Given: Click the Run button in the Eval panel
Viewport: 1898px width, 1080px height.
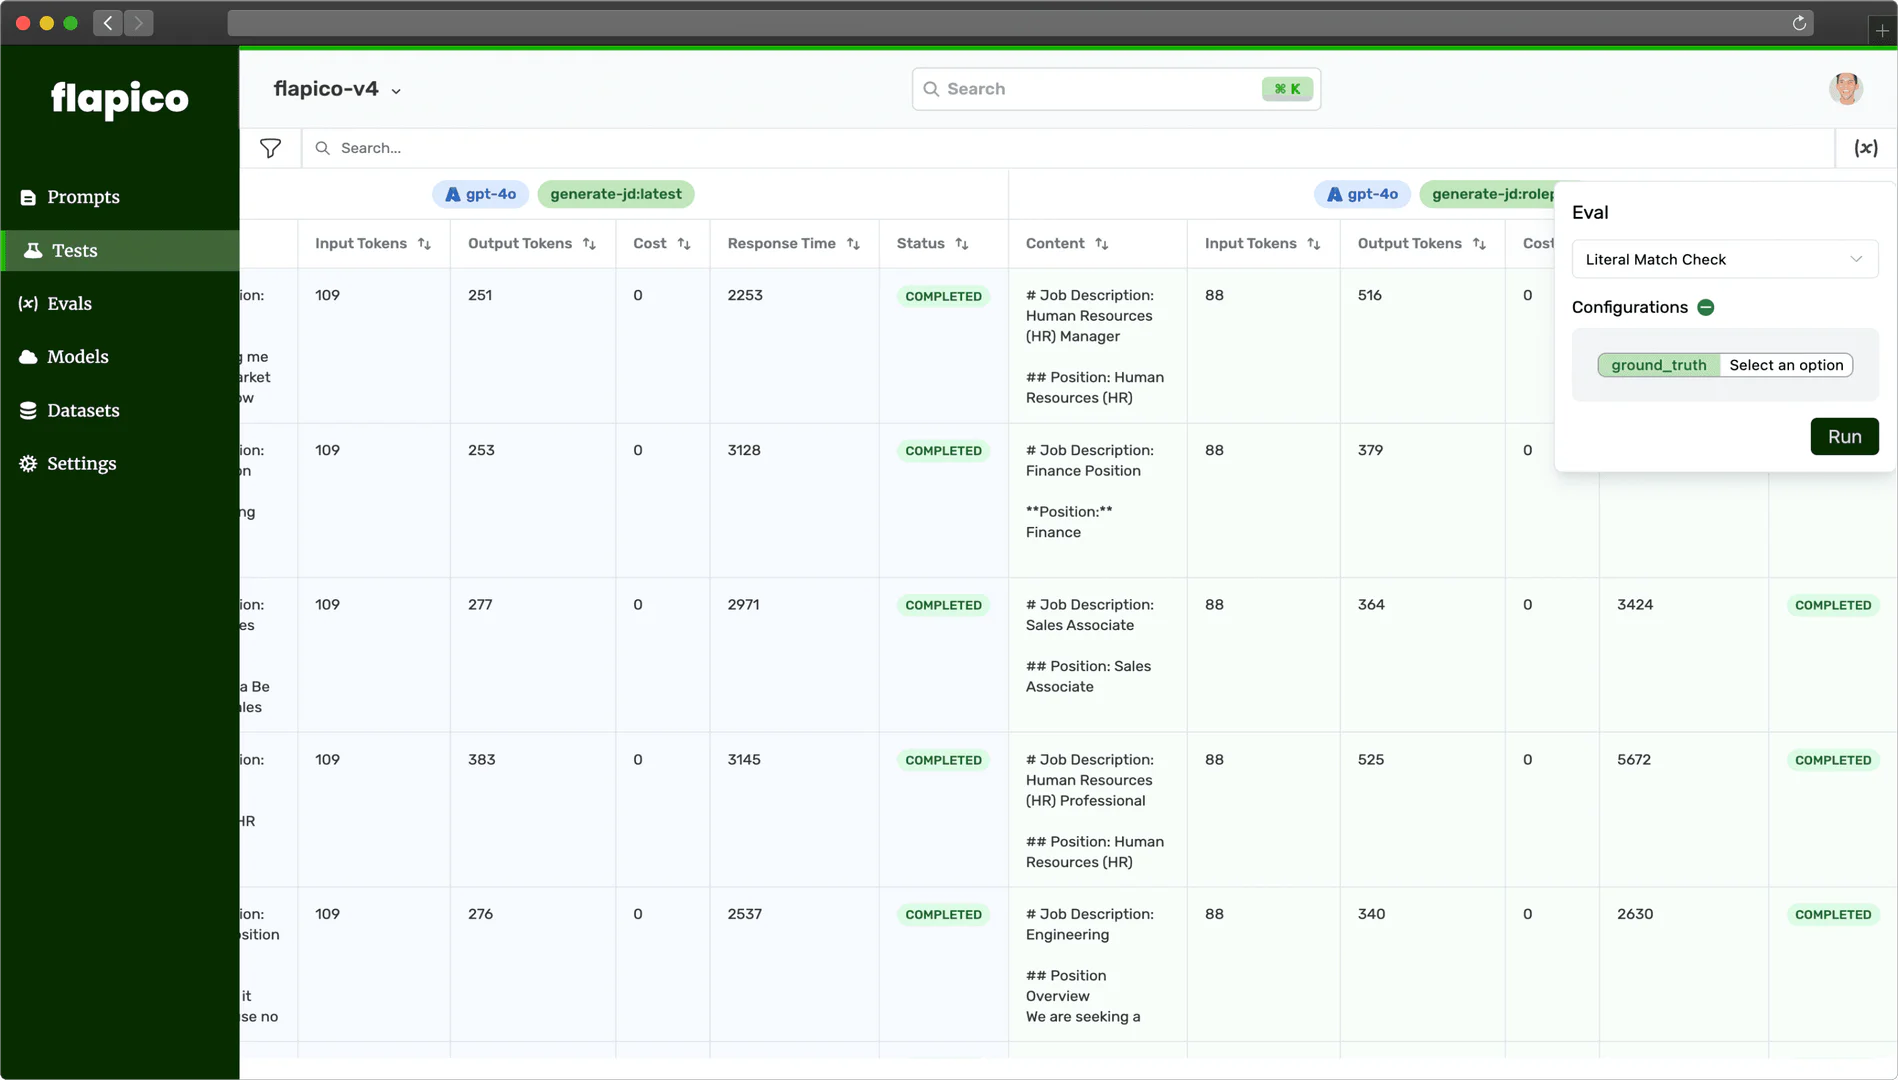Looking at the screenshot, I should coord(1844,436).
